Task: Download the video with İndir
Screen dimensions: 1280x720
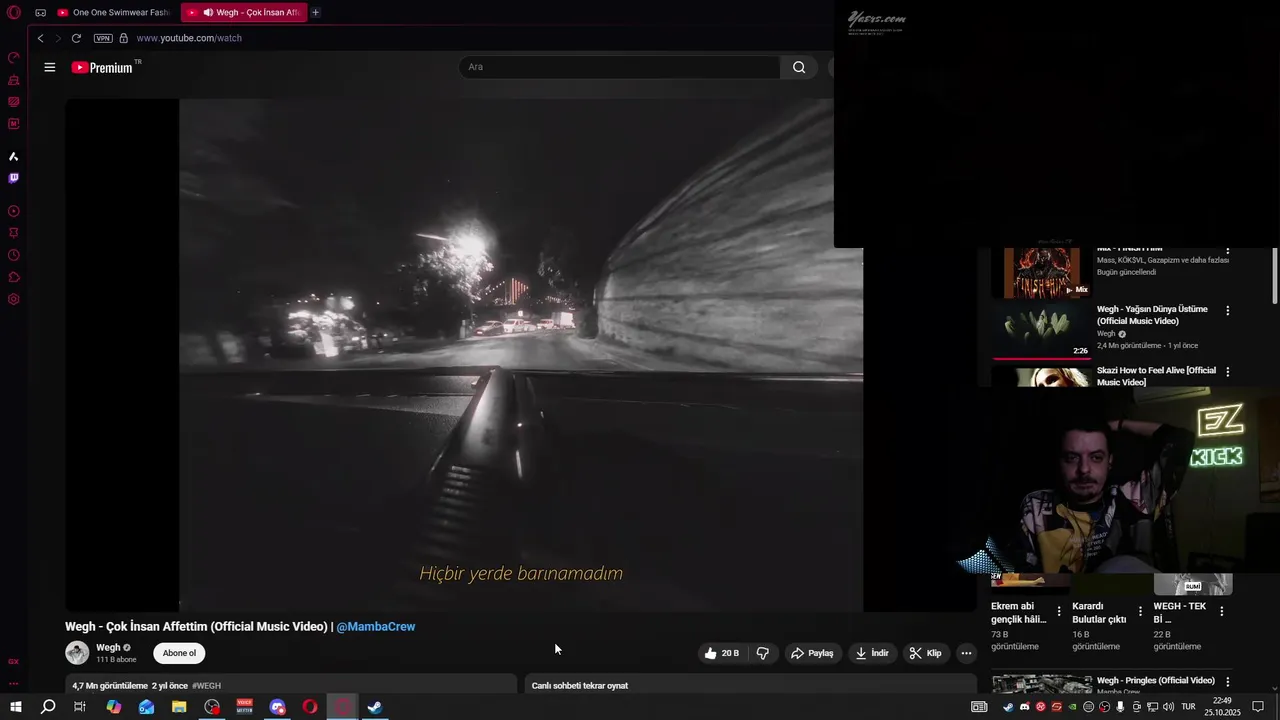Action: (871, 653)
